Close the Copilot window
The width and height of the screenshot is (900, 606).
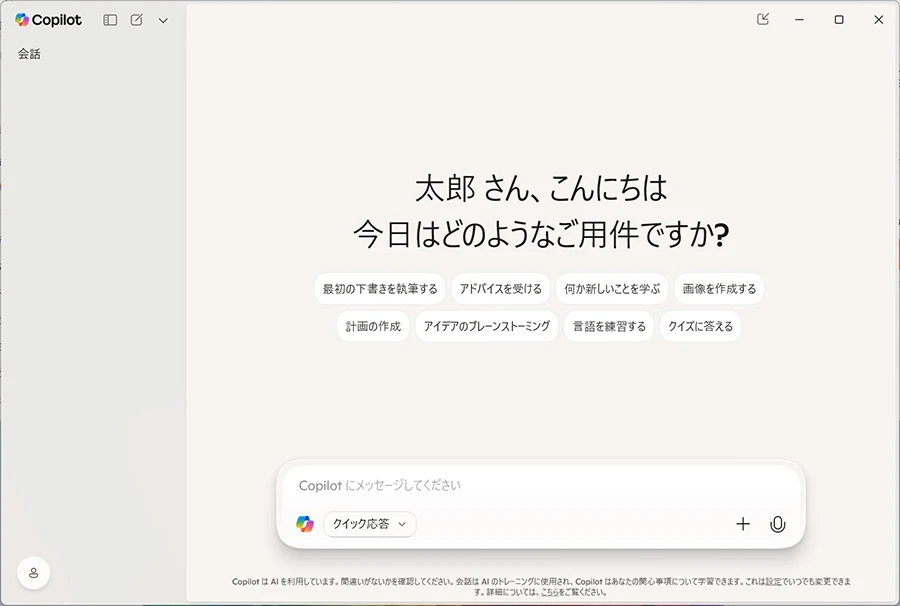(x=878, y=20)
